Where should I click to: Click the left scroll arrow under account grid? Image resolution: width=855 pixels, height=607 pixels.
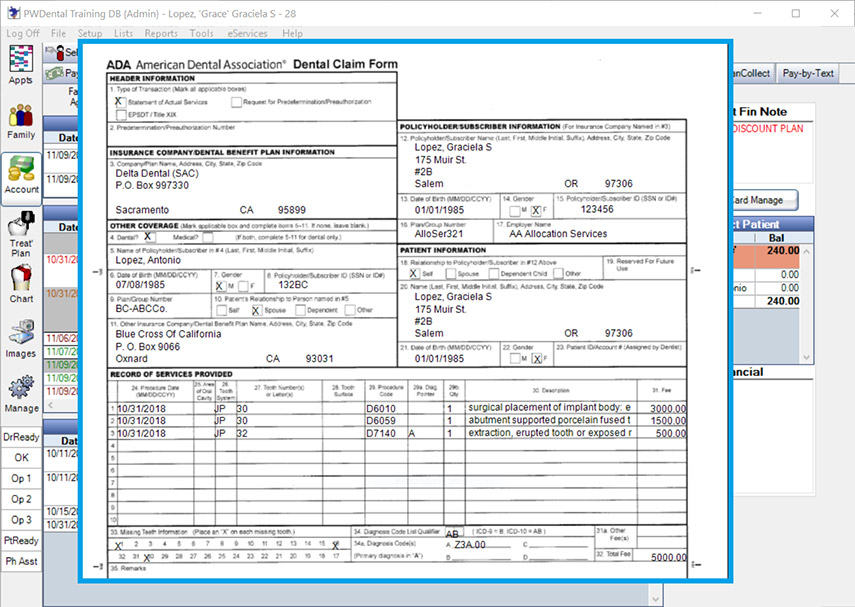51,405
